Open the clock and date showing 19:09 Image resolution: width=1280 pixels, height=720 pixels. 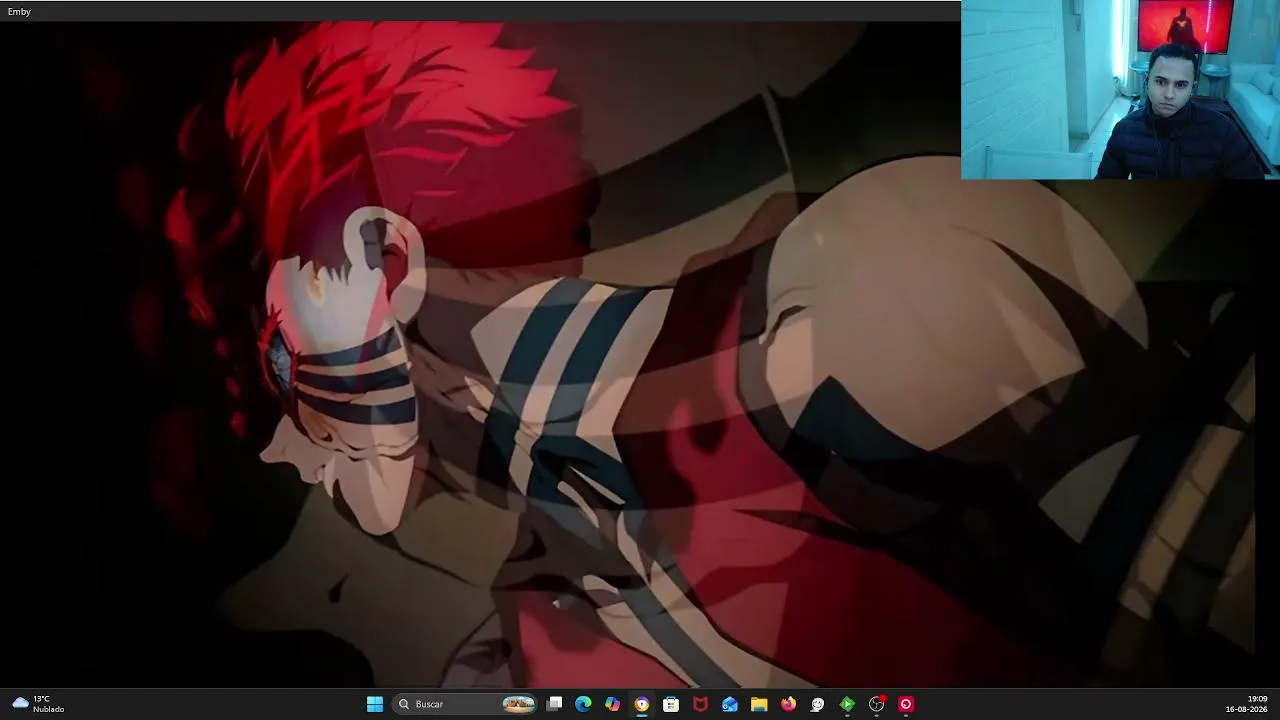pos(1246,704)
